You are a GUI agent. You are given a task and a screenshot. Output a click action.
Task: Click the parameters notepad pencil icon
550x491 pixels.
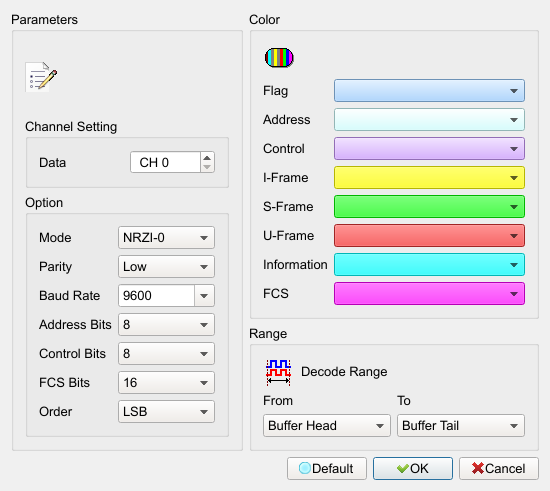[41, 77]
